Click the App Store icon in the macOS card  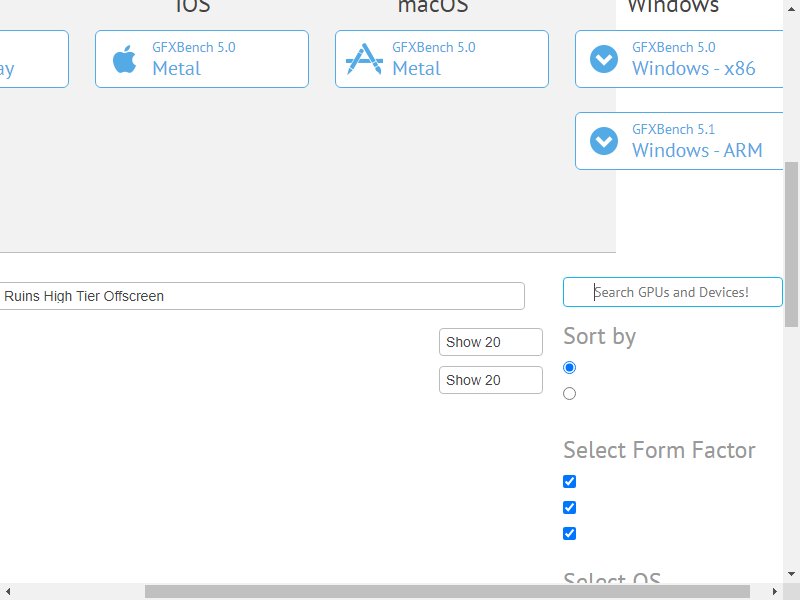click(364, 59)
